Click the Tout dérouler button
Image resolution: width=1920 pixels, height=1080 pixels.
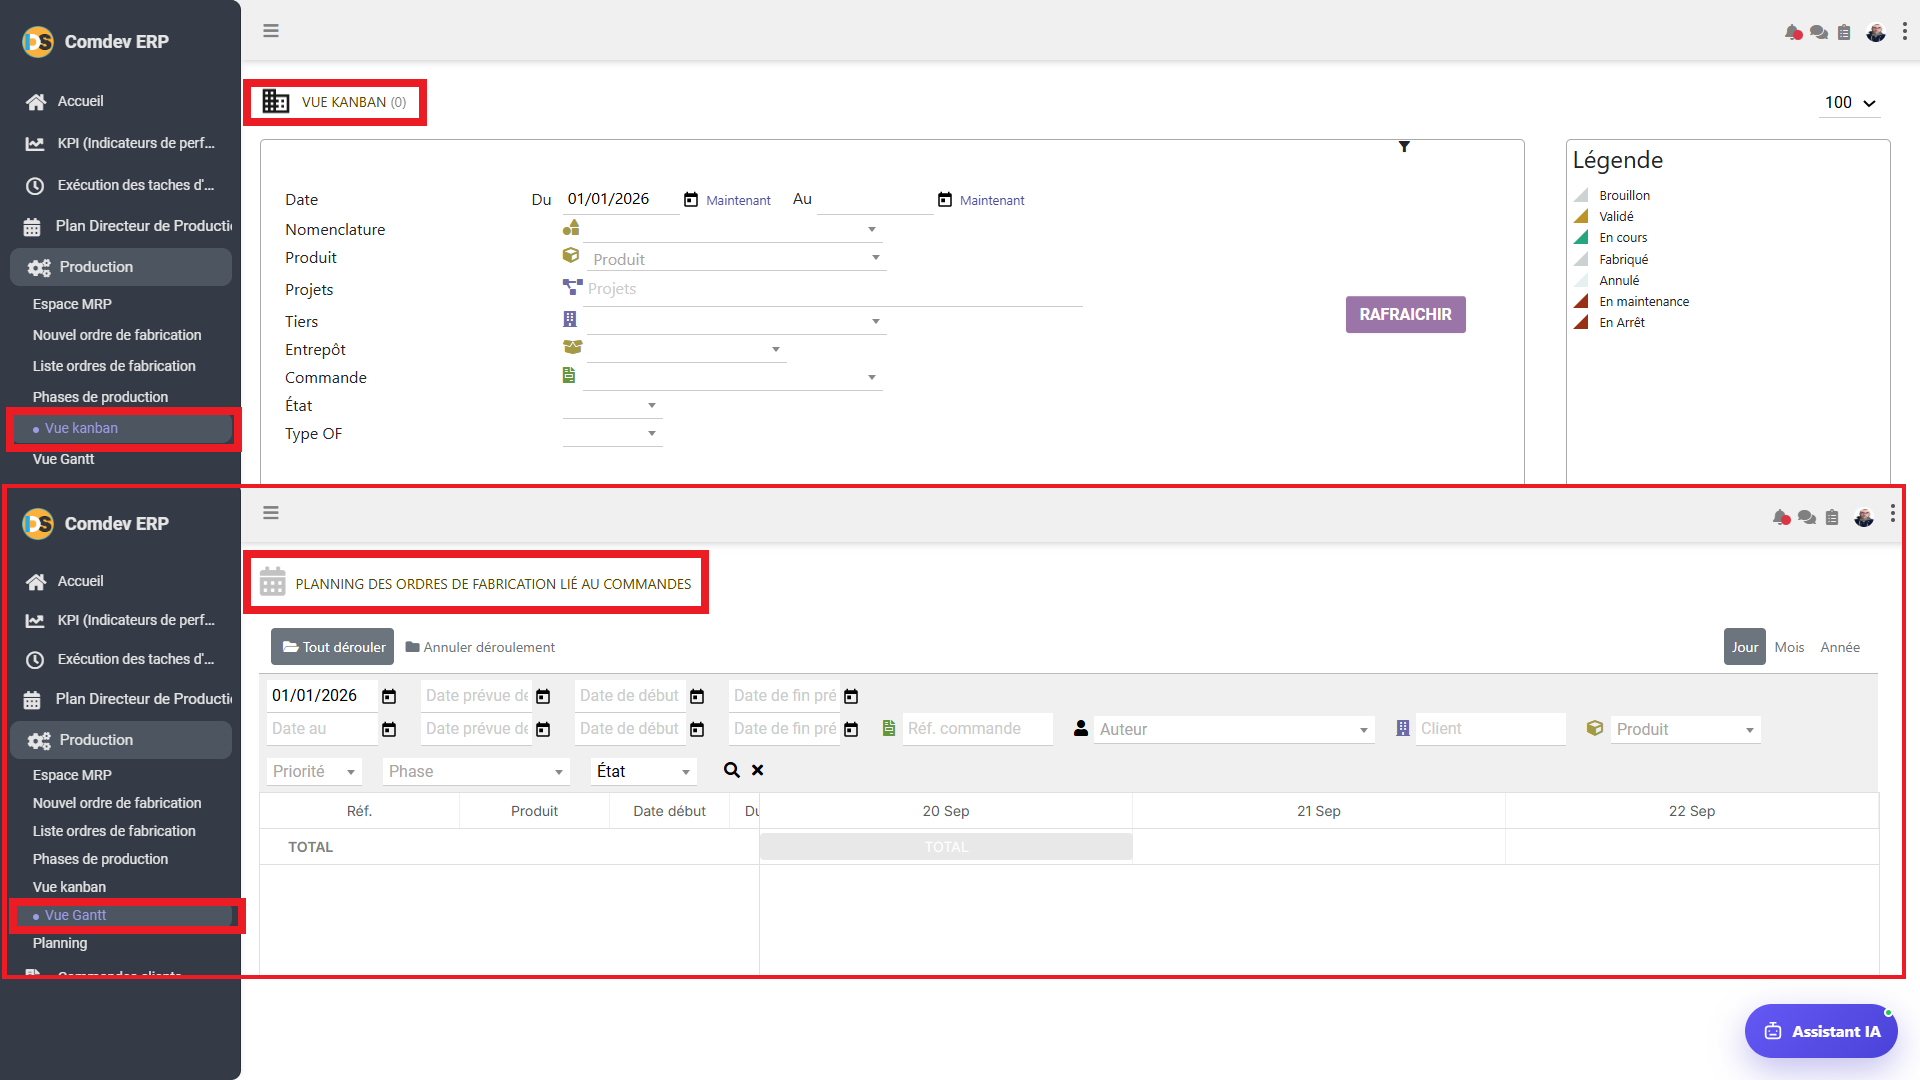[332, 647]
